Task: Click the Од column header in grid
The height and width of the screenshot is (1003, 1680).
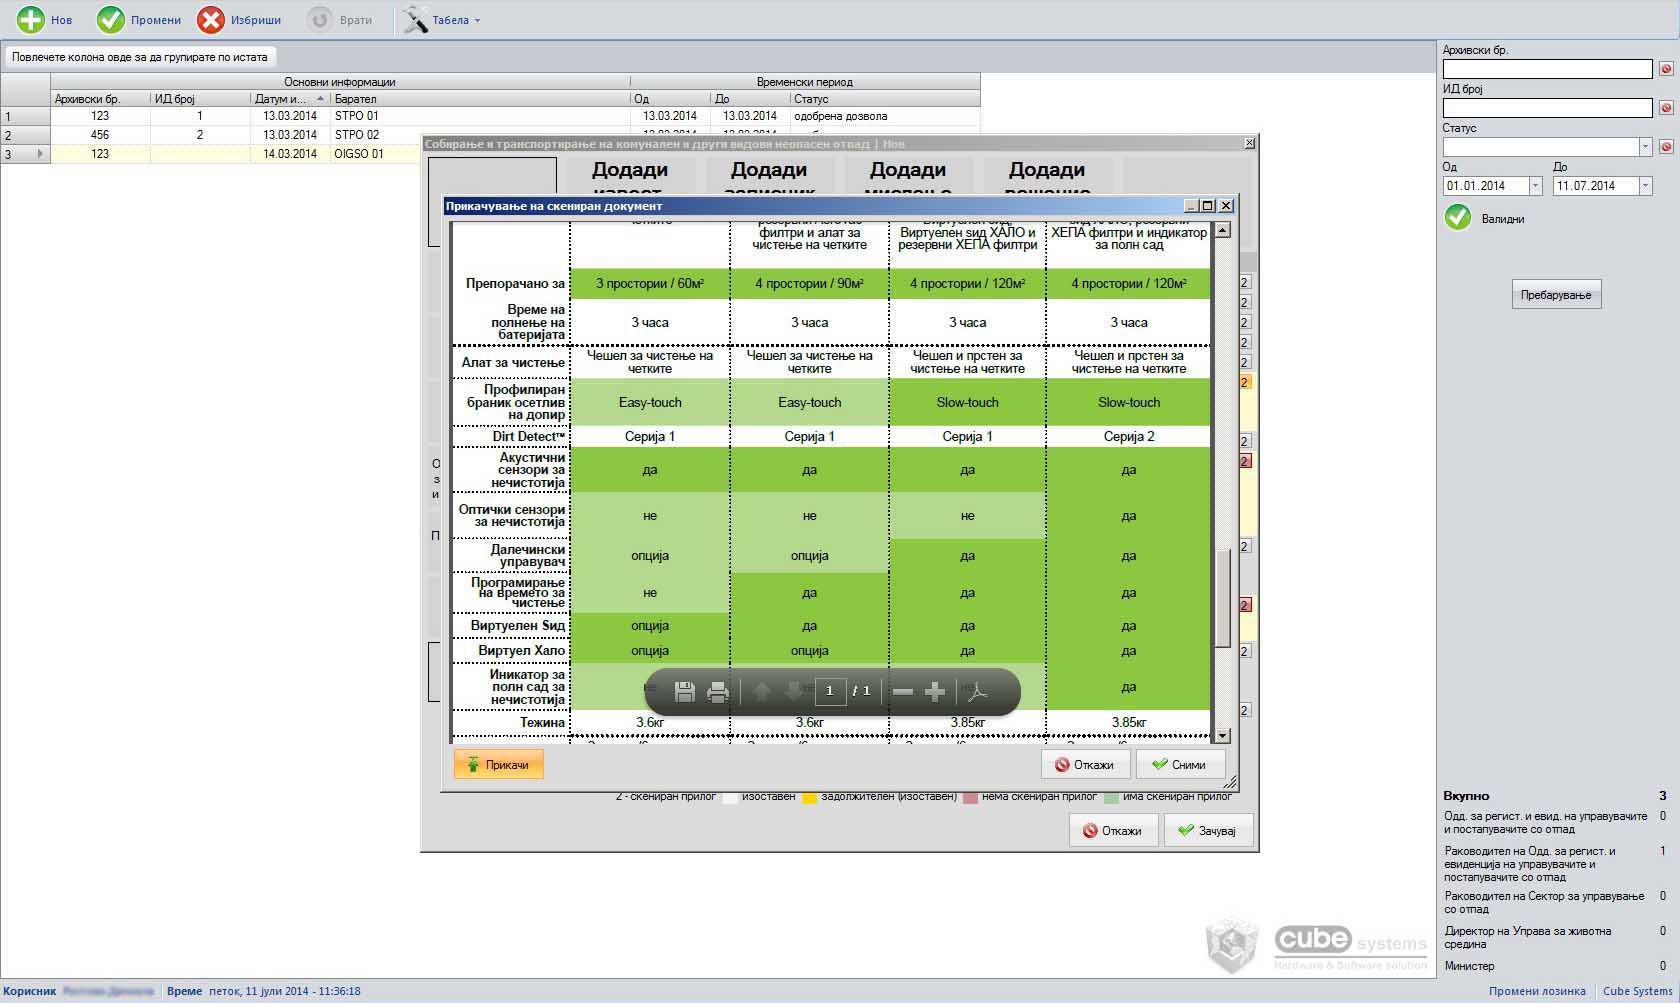Action: [670, 99]
